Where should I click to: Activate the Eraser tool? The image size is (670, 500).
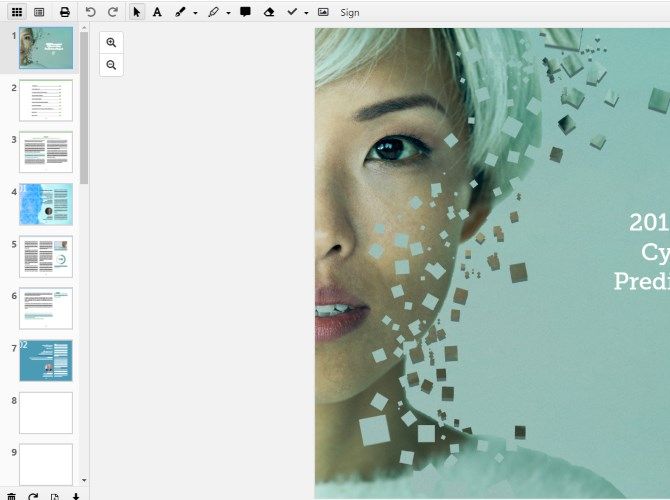click(x=269, y=12)
